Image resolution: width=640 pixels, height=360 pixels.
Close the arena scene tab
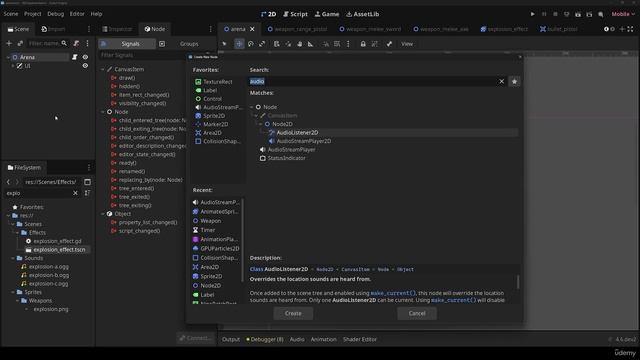point(252,29)
